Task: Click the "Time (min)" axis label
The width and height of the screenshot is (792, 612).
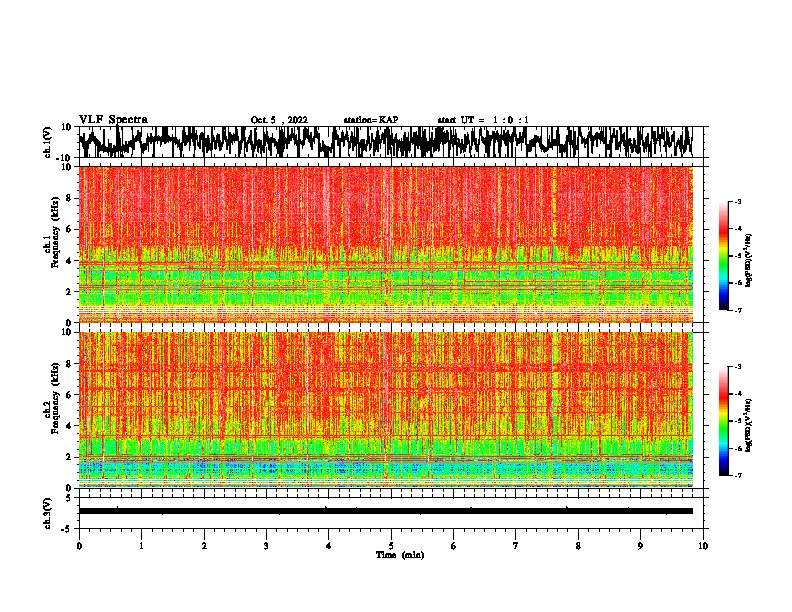Action: [x=400, y=555]
